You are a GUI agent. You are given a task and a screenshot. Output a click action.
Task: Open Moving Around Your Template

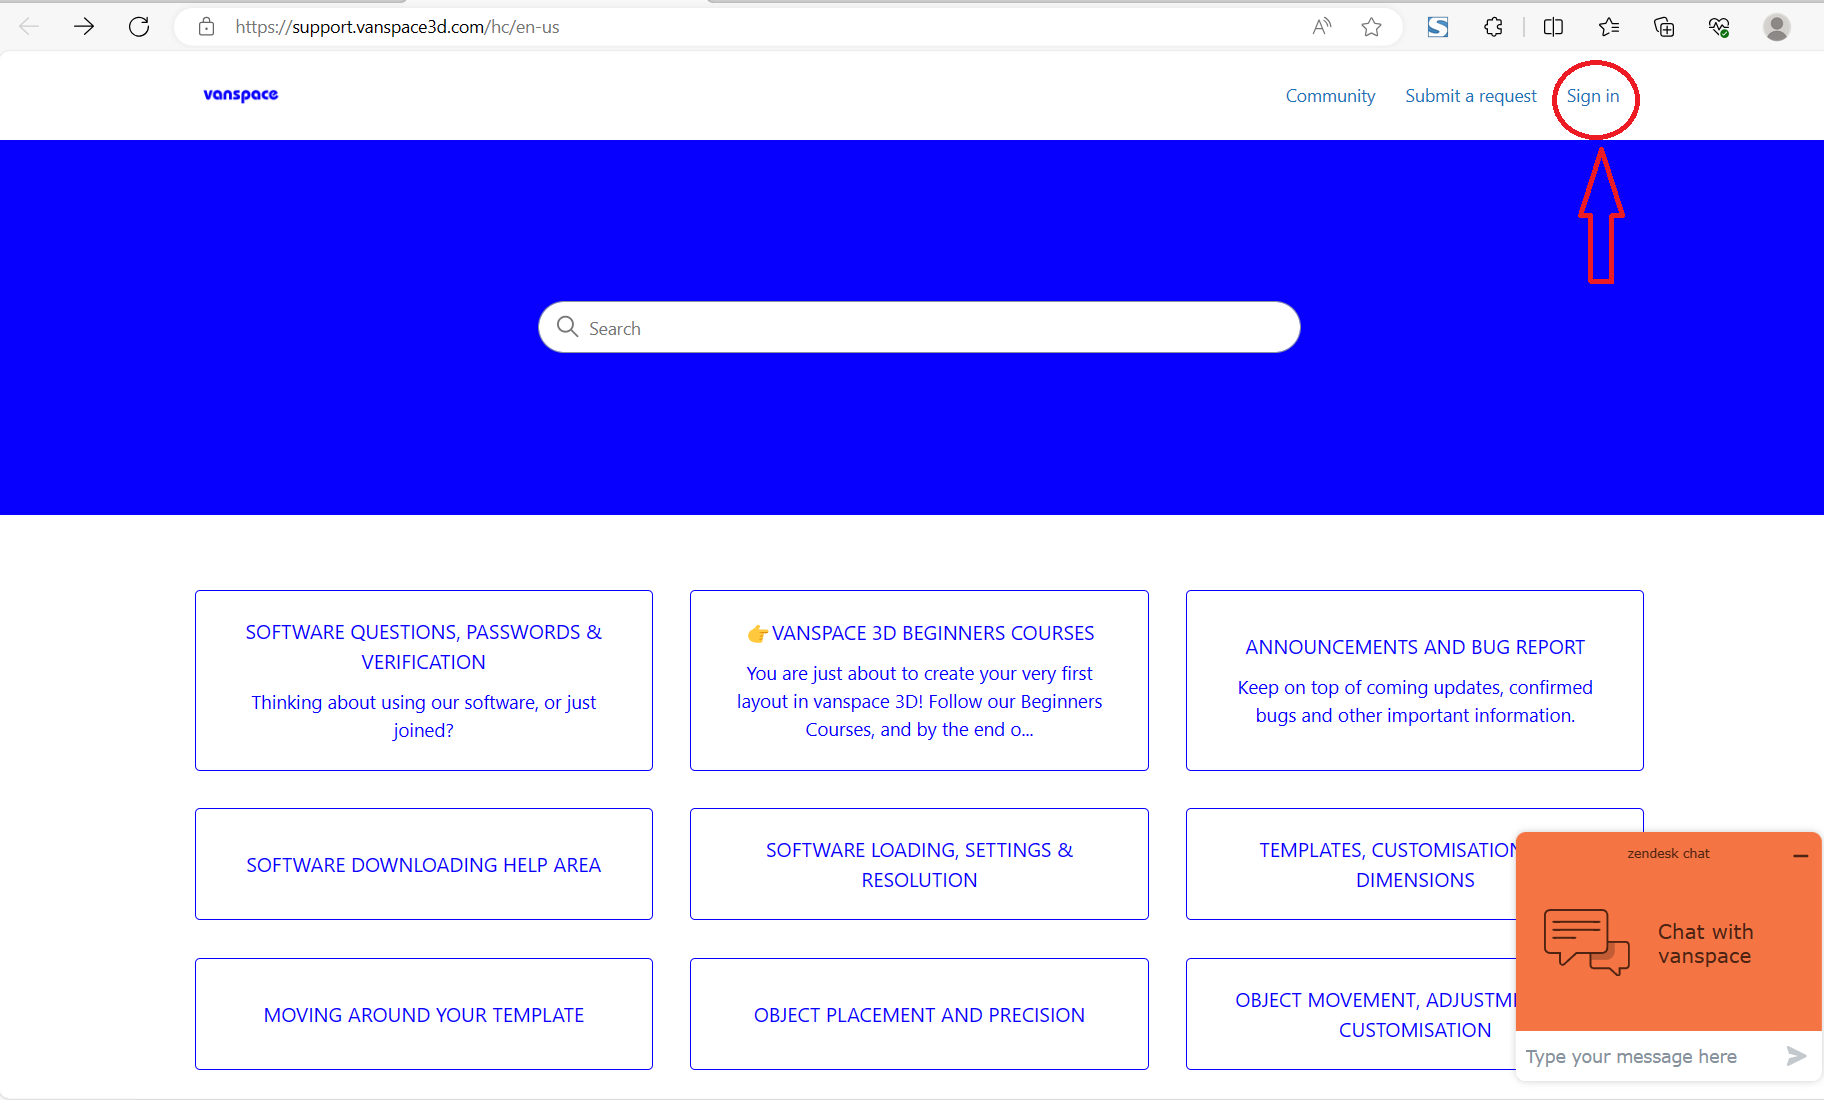pos(424,1014)
